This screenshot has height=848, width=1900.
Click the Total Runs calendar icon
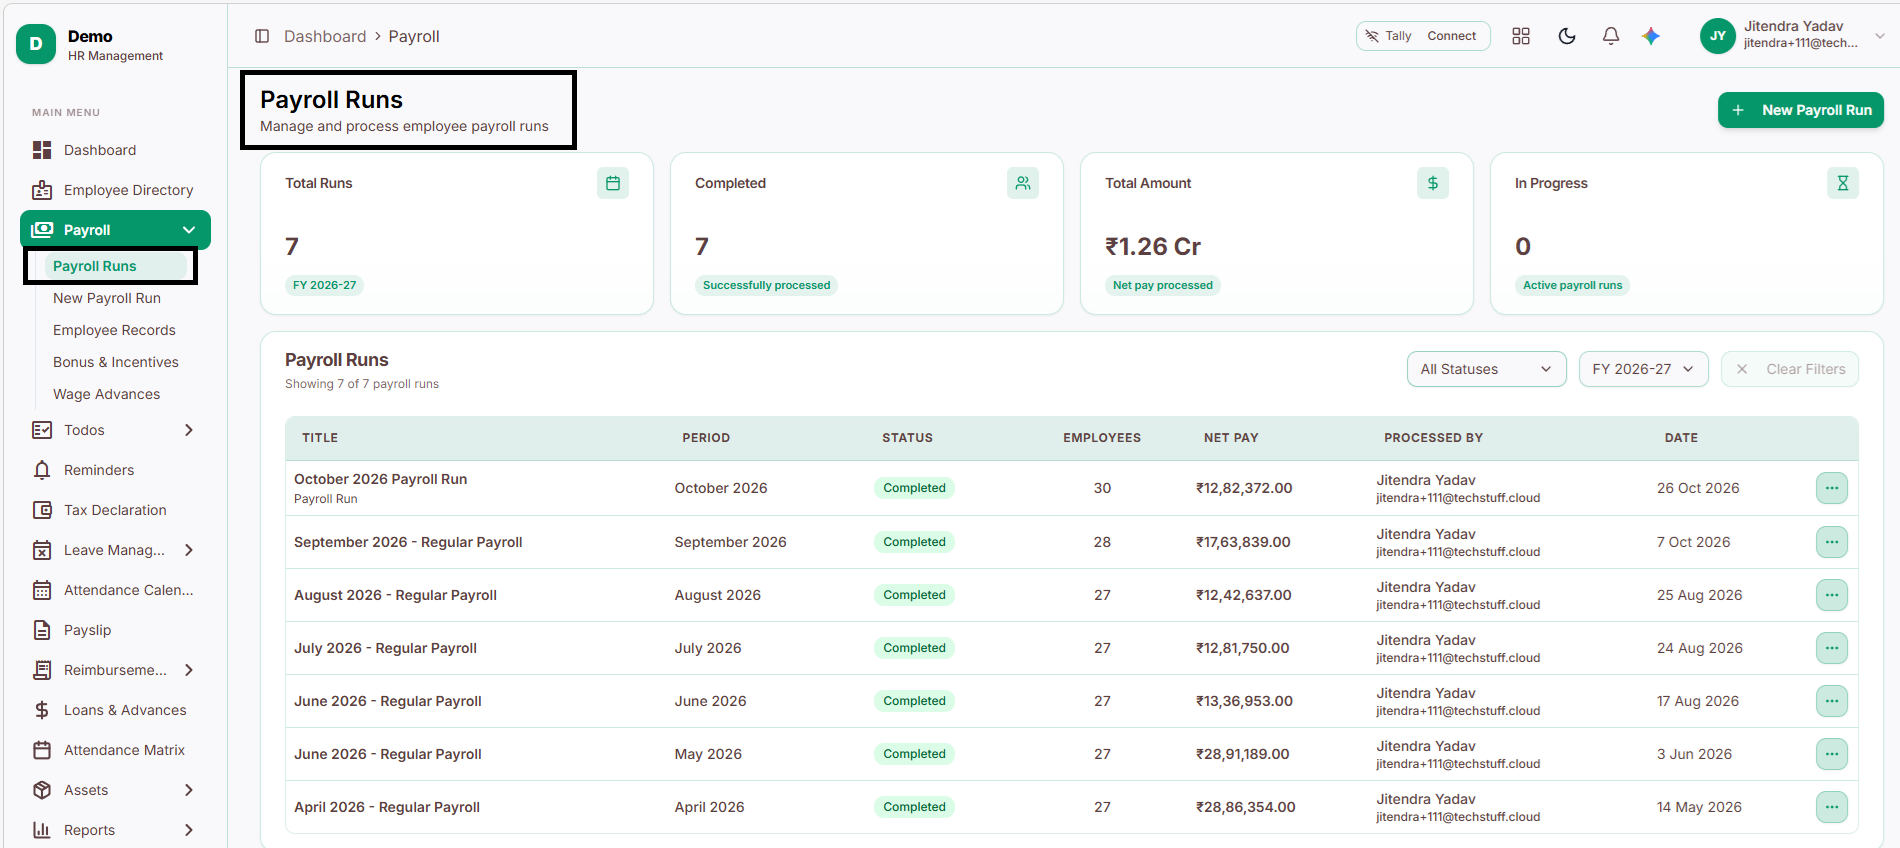613,183
